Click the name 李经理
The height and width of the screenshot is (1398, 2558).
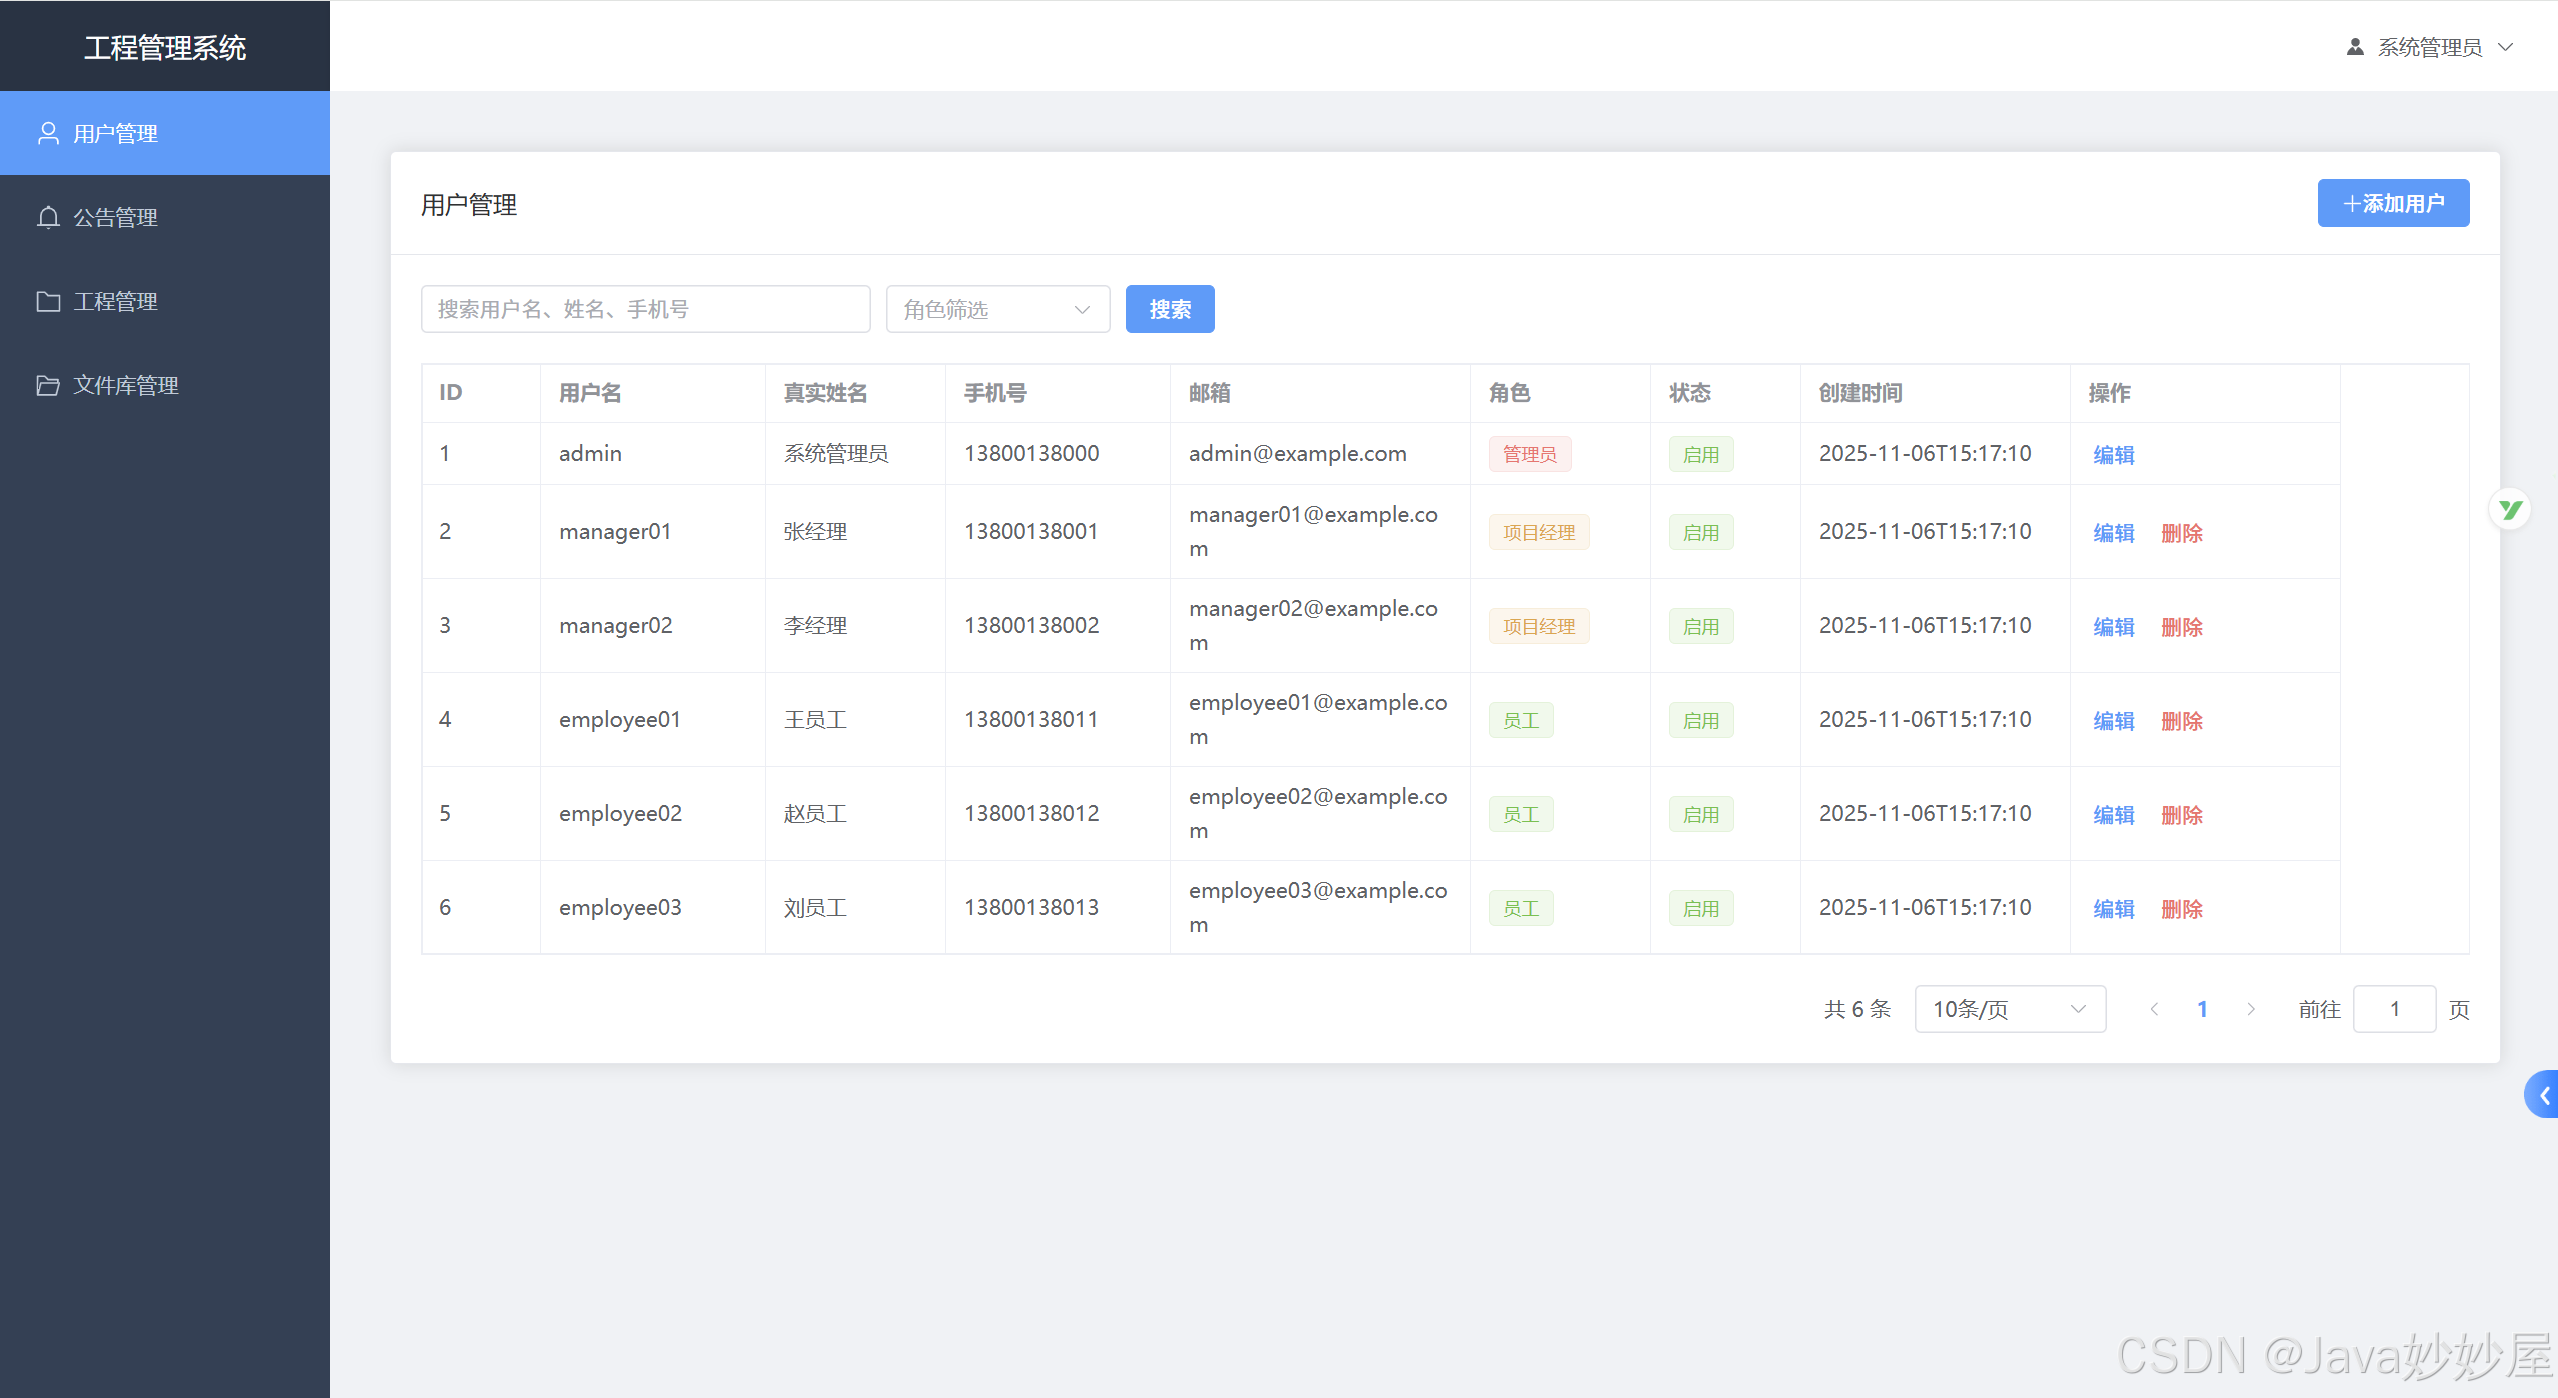pos(815,625)
